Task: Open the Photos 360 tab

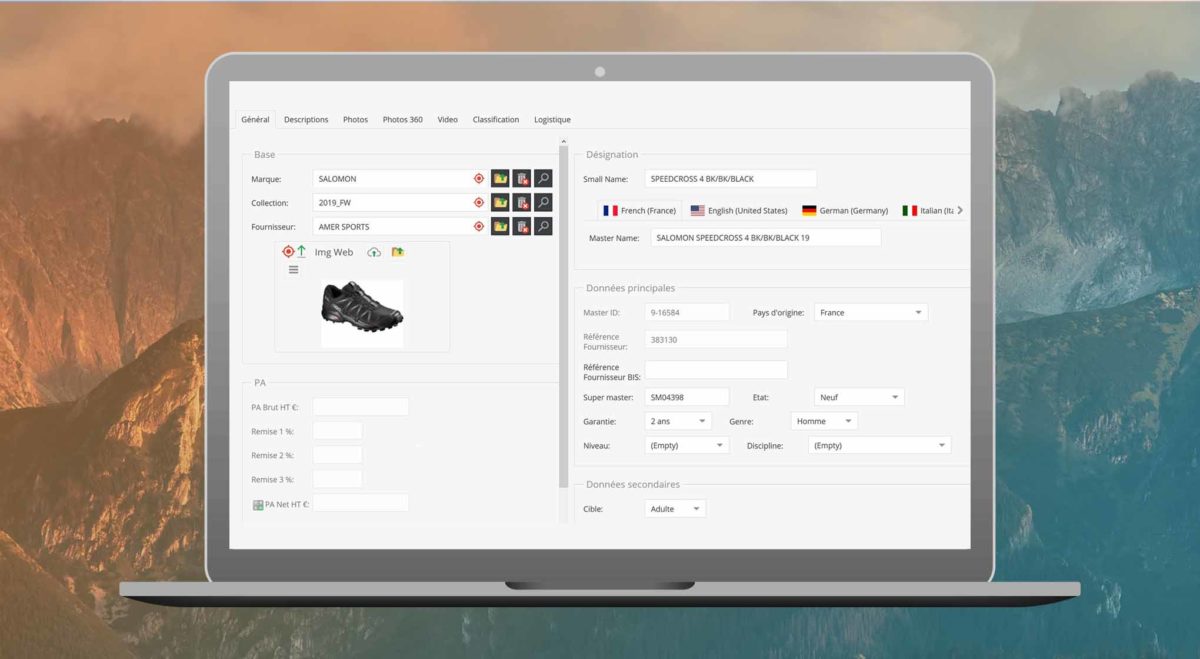Action: tap(402, 119)
